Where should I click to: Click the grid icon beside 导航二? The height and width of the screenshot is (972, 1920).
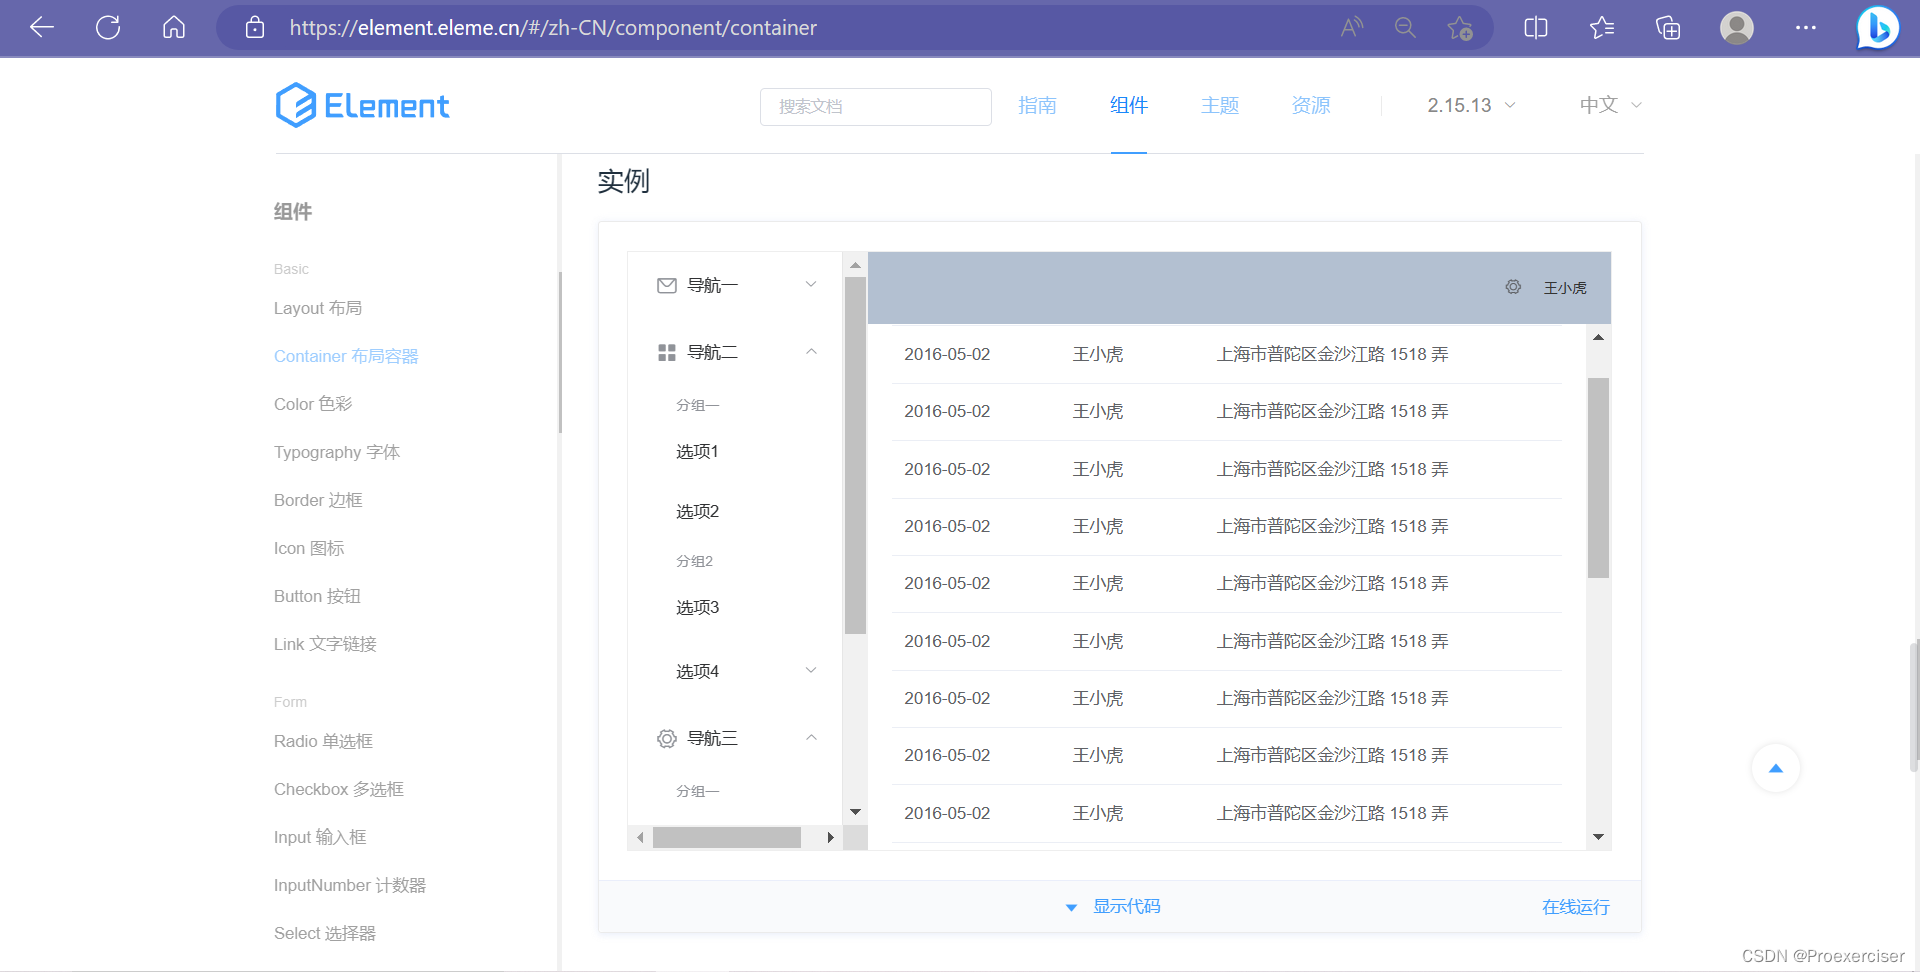(x=667, y=351)
